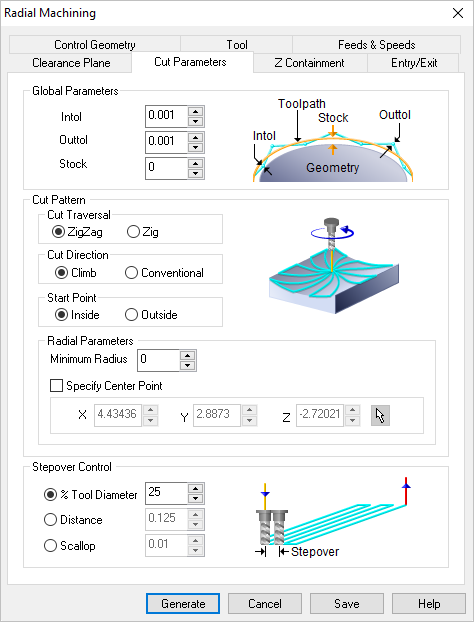Screen dimensions: 474x622
Task: Decrease Outtol value with down arrow
Action: [x=195, y=147]
